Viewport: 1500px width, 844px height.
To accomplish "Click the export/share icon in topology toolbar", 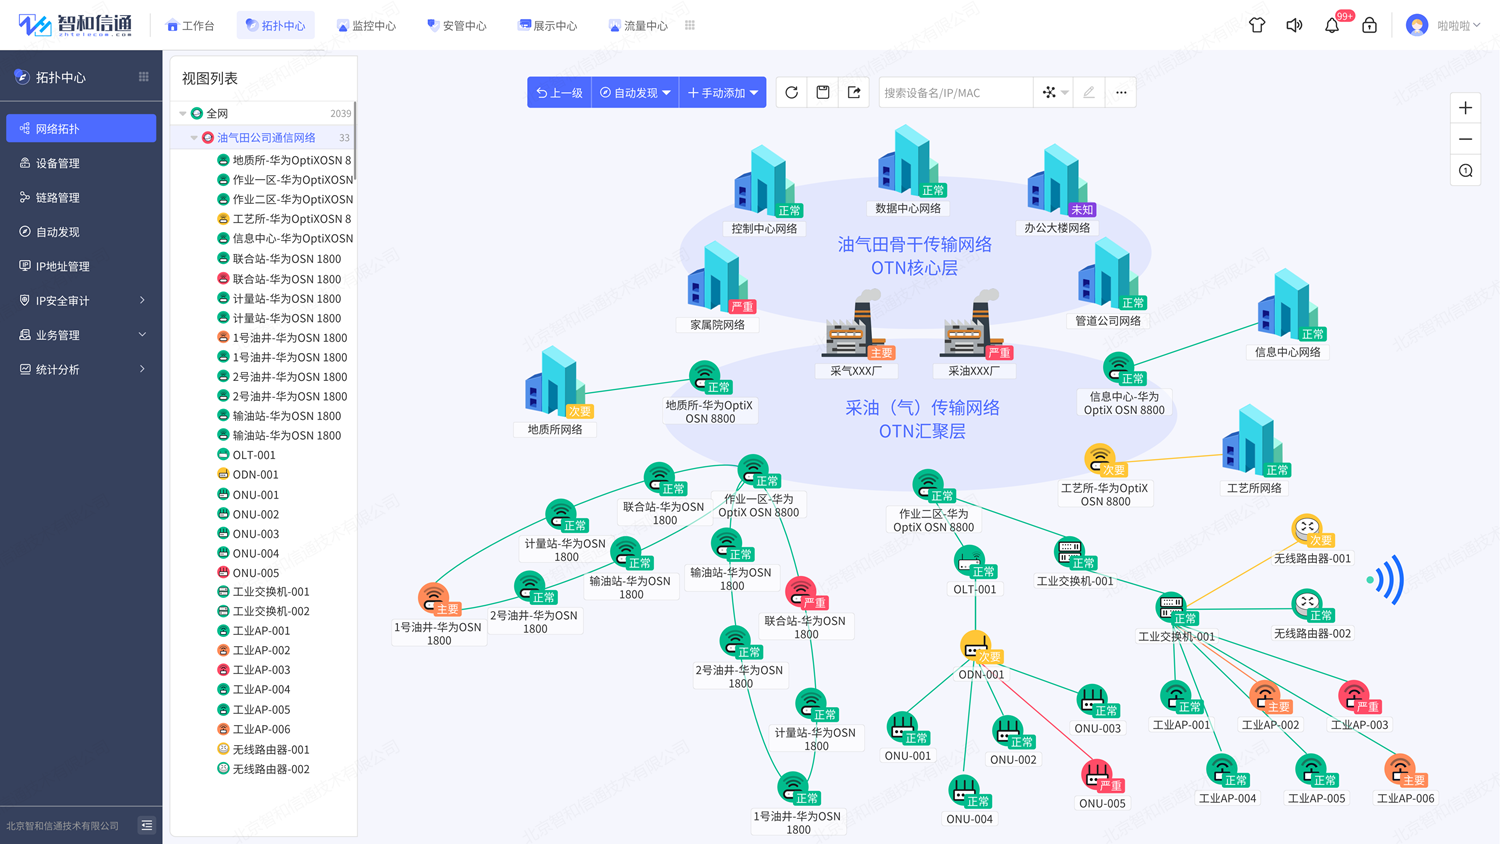I will [854, 92].
